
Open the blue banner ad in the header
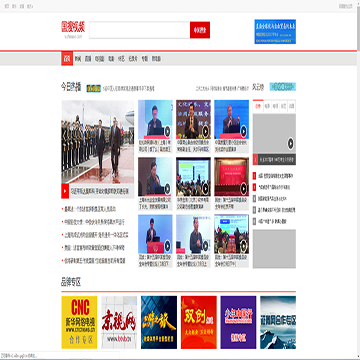275,31
